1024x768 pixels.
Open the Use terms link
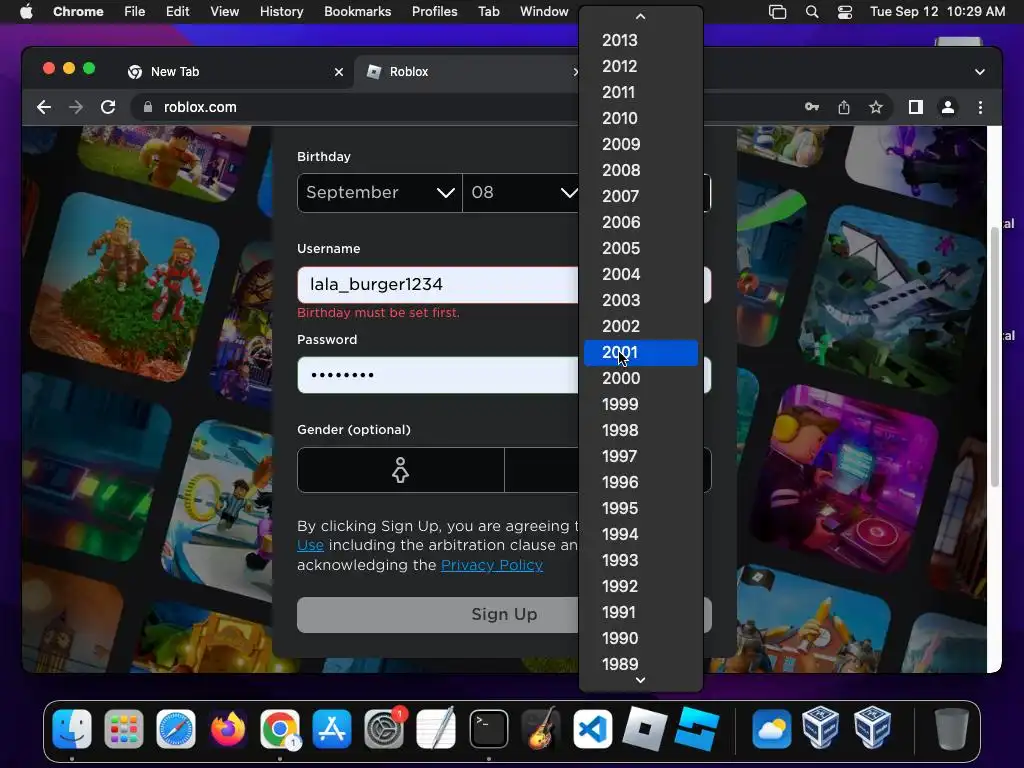point(310,545)
